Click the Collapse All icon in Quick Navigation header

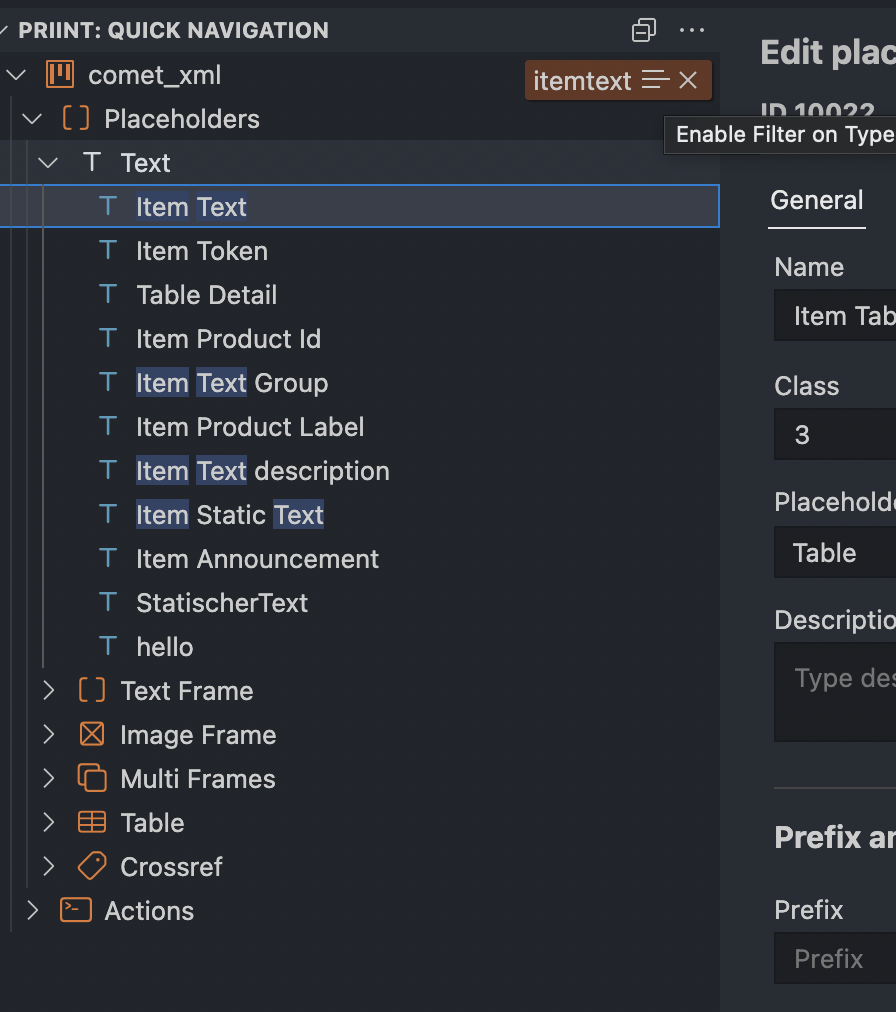pos(644,30)
